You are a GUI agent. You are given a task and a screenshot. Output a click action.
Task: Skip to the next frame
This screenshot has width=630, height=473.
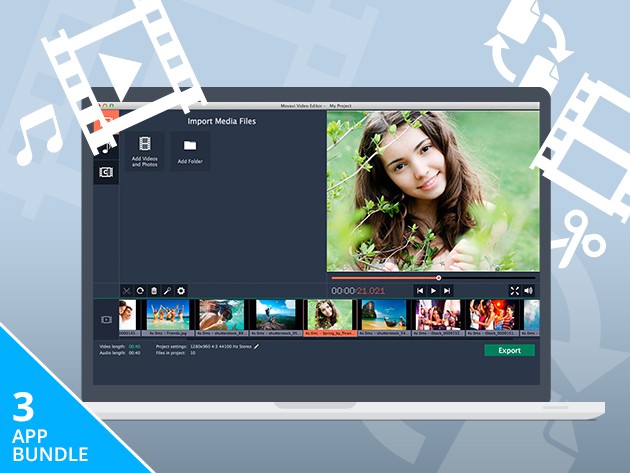pos(447,291)
